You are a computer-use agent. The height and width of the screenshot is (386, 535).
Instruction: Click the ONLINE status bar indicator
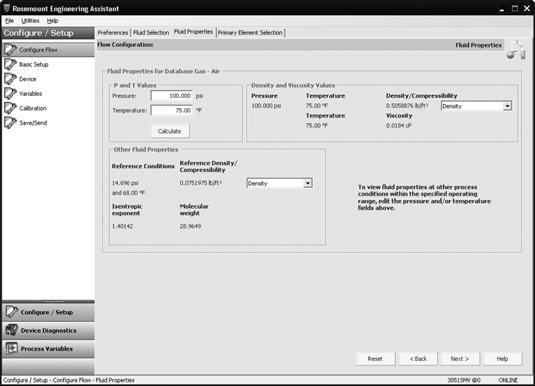point(508,380)
